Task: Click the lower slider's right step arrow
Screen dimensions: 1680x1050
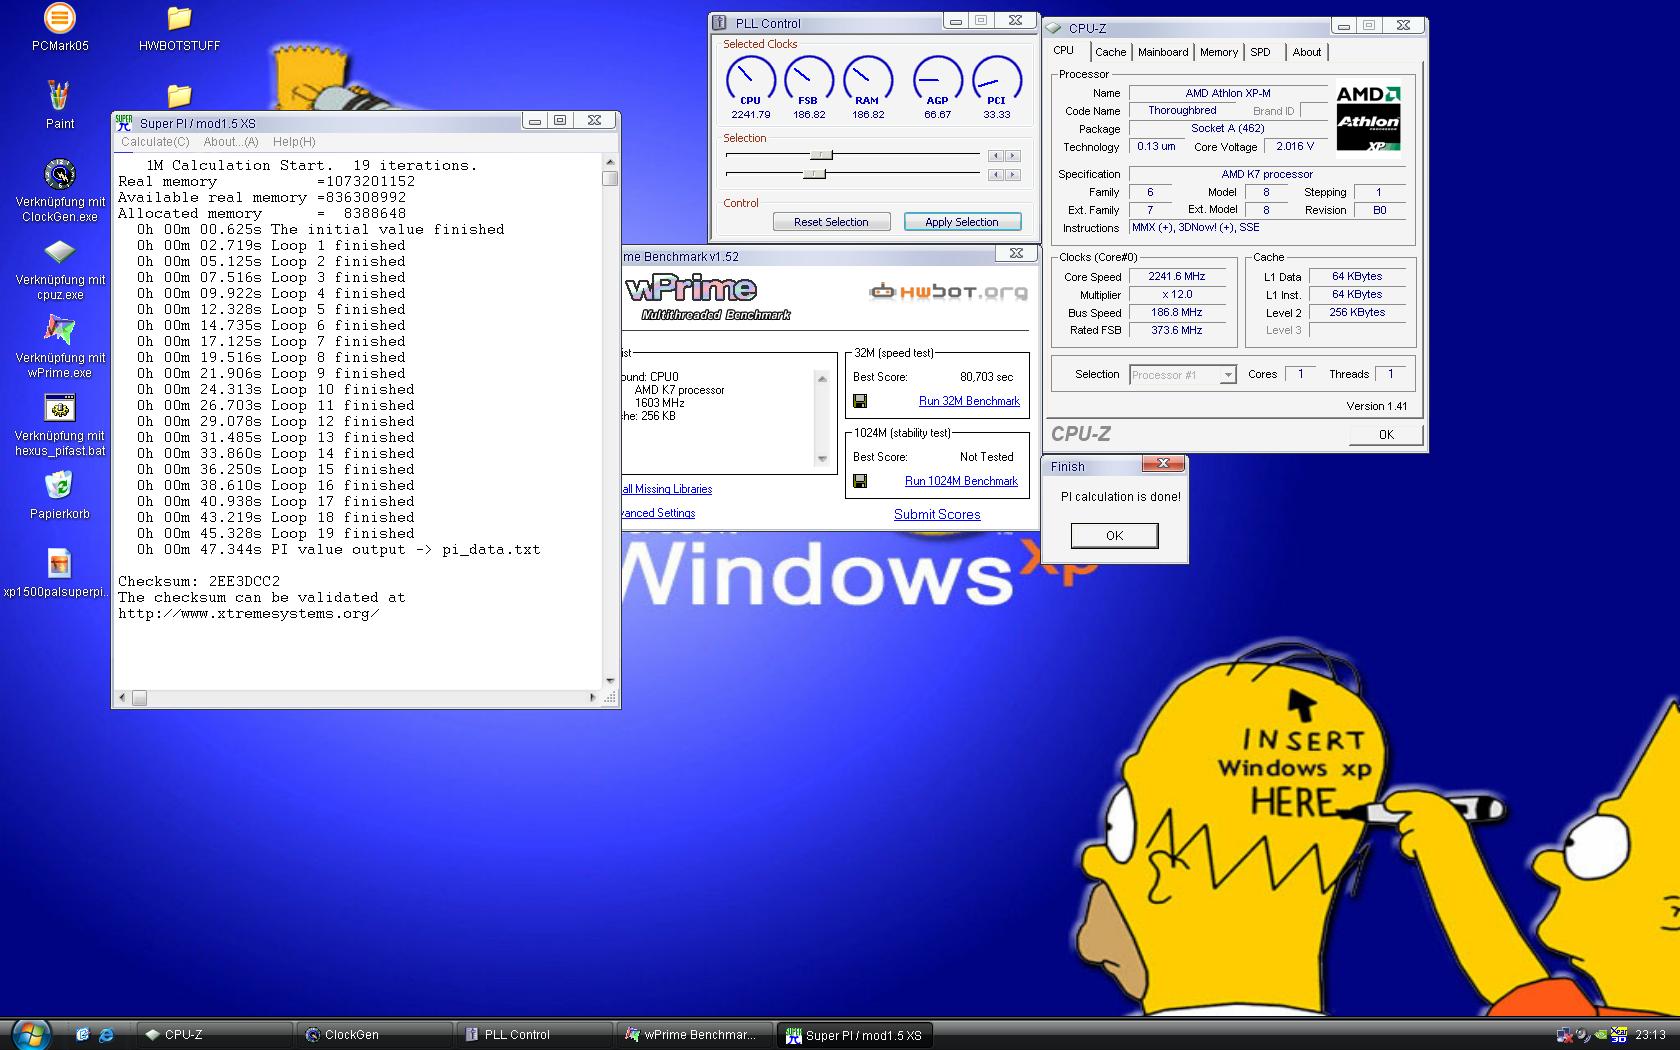Action: pos(1013,175)
